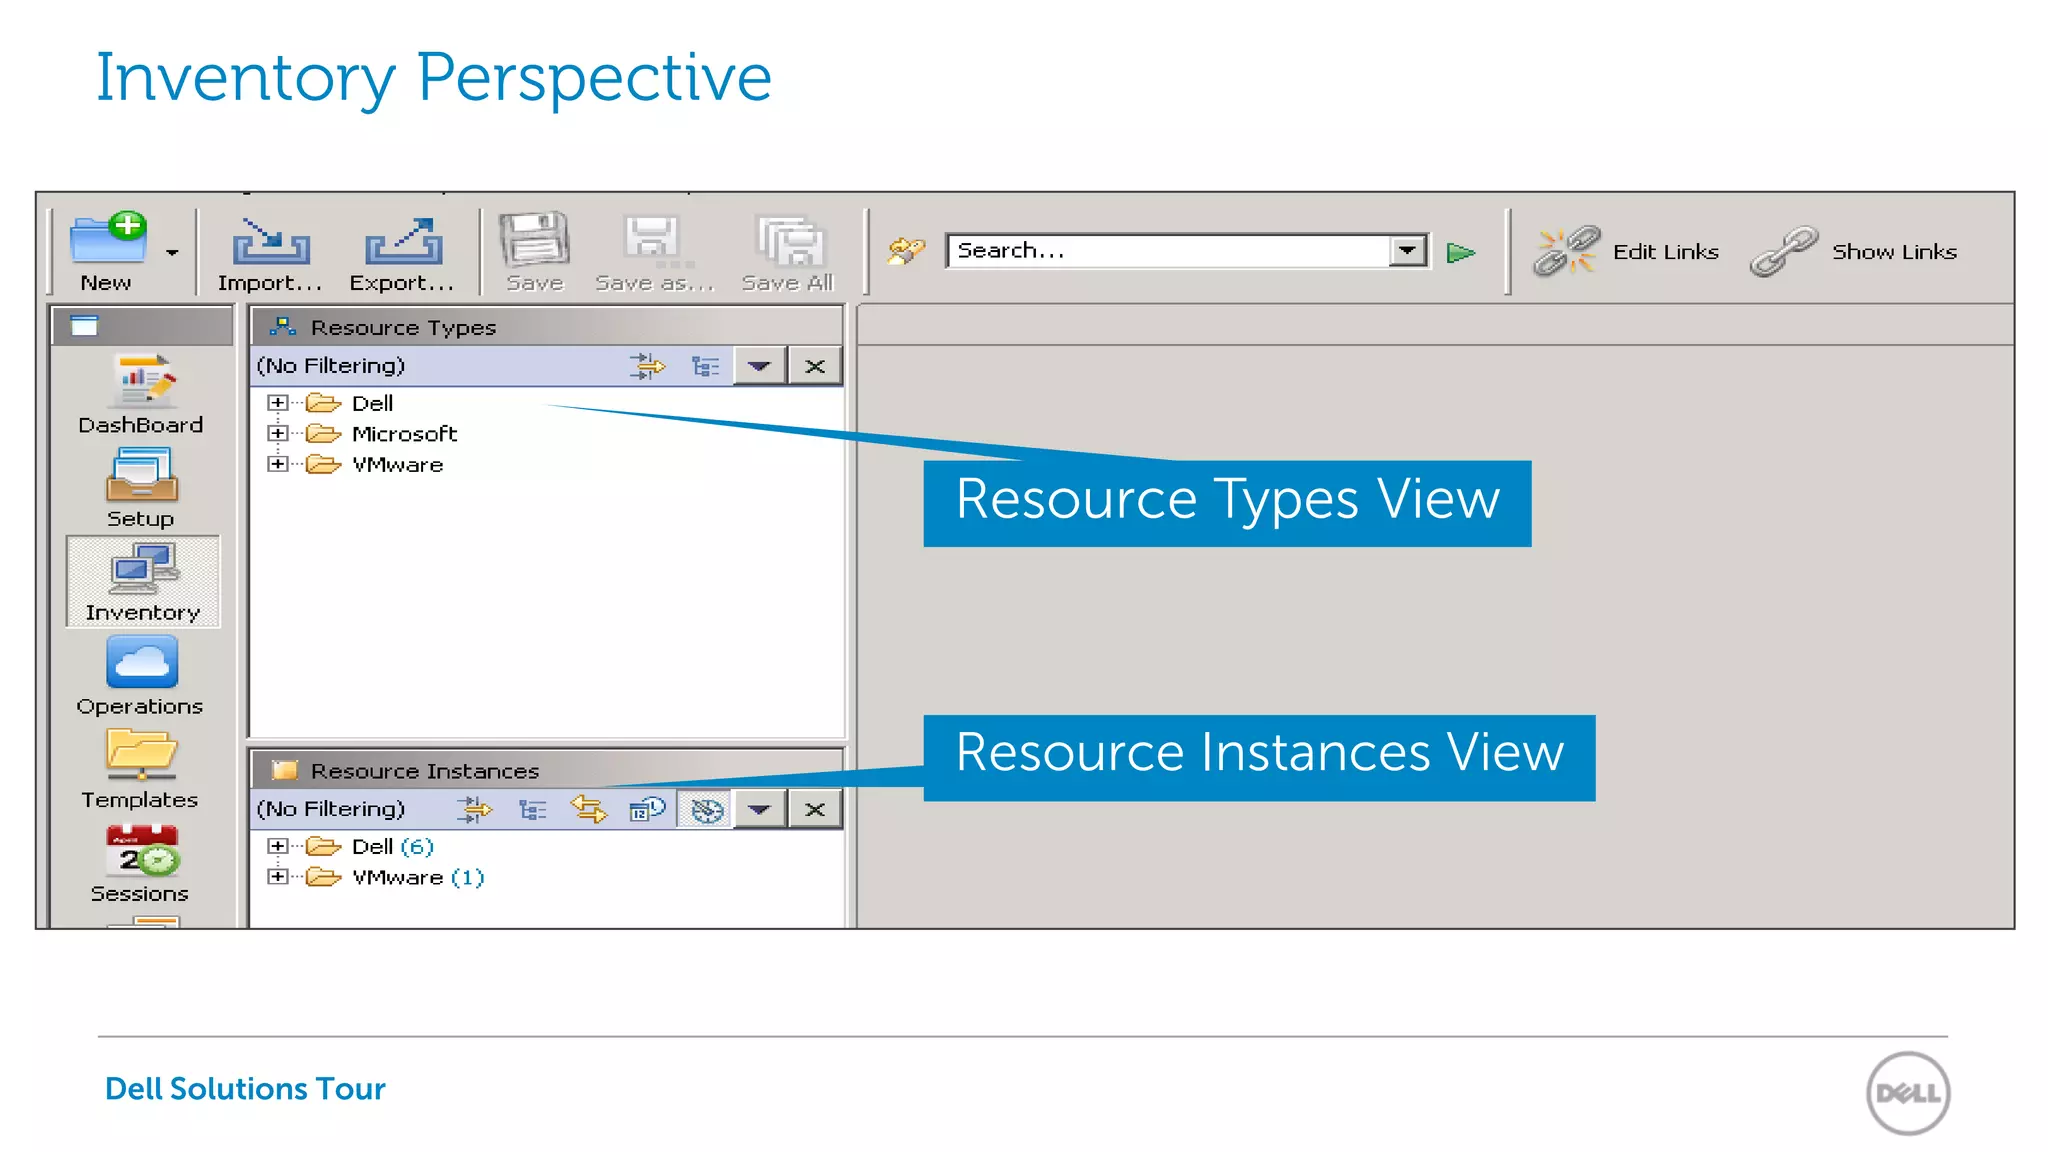Click the New folder icon
This screenshot has height=1152, width=2048.
(108, 240)
